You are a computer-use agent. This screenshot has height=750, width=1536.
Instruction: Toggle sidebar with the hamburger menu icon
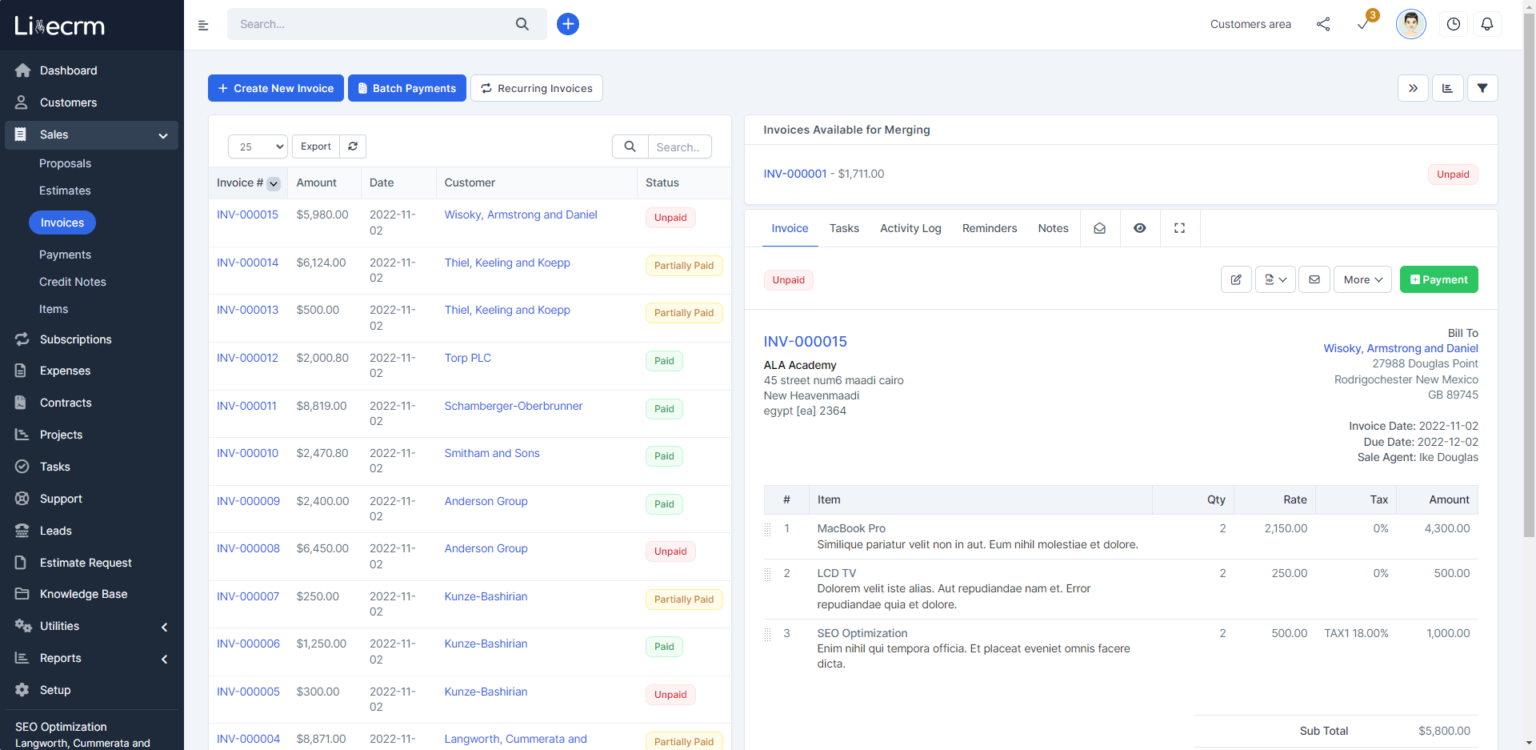[204, 25]
